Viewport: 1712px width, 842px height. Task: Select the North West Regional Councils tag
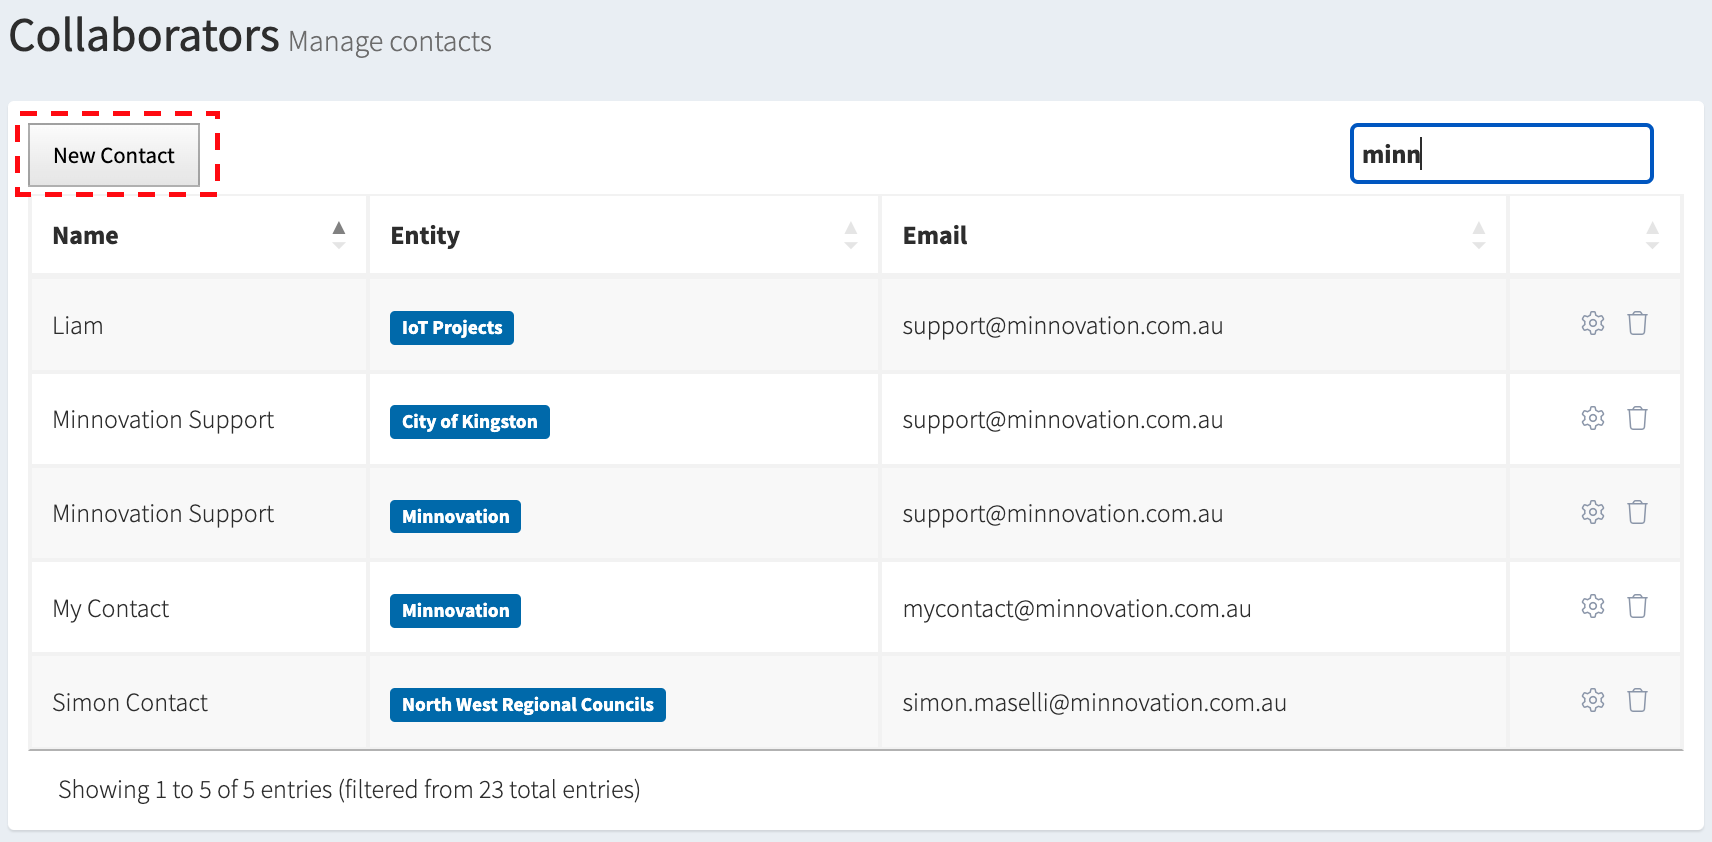coord(527,705)
